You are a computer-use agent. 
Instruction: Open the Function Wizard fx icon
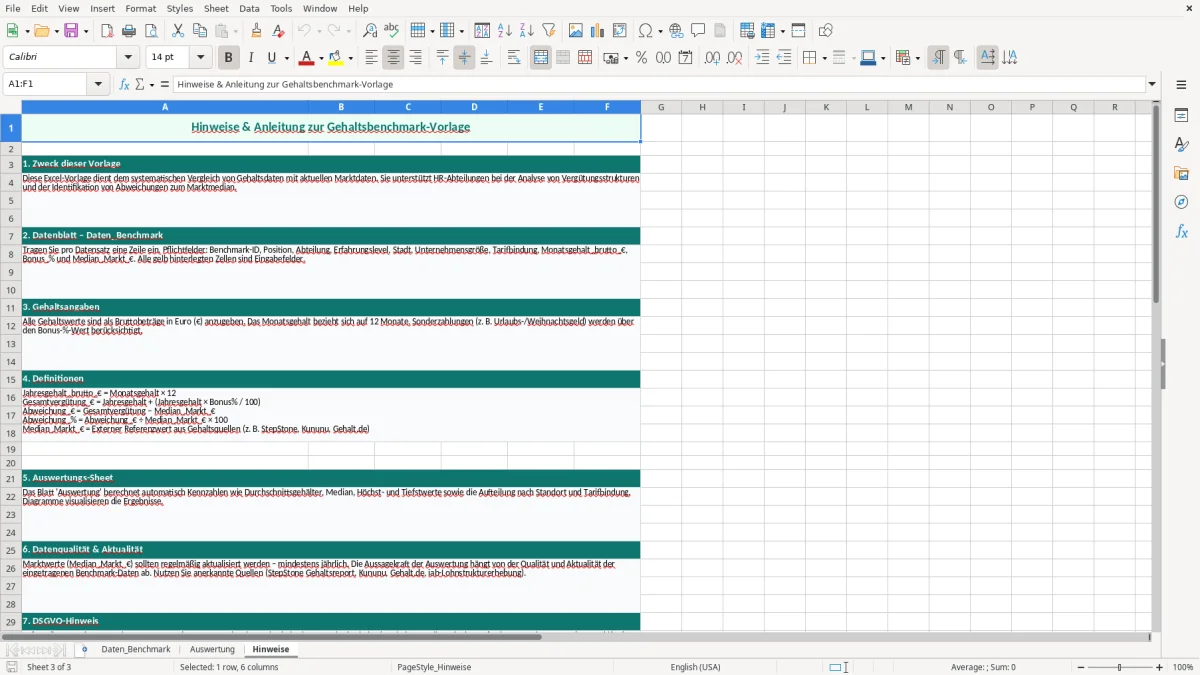coord(124,84)
